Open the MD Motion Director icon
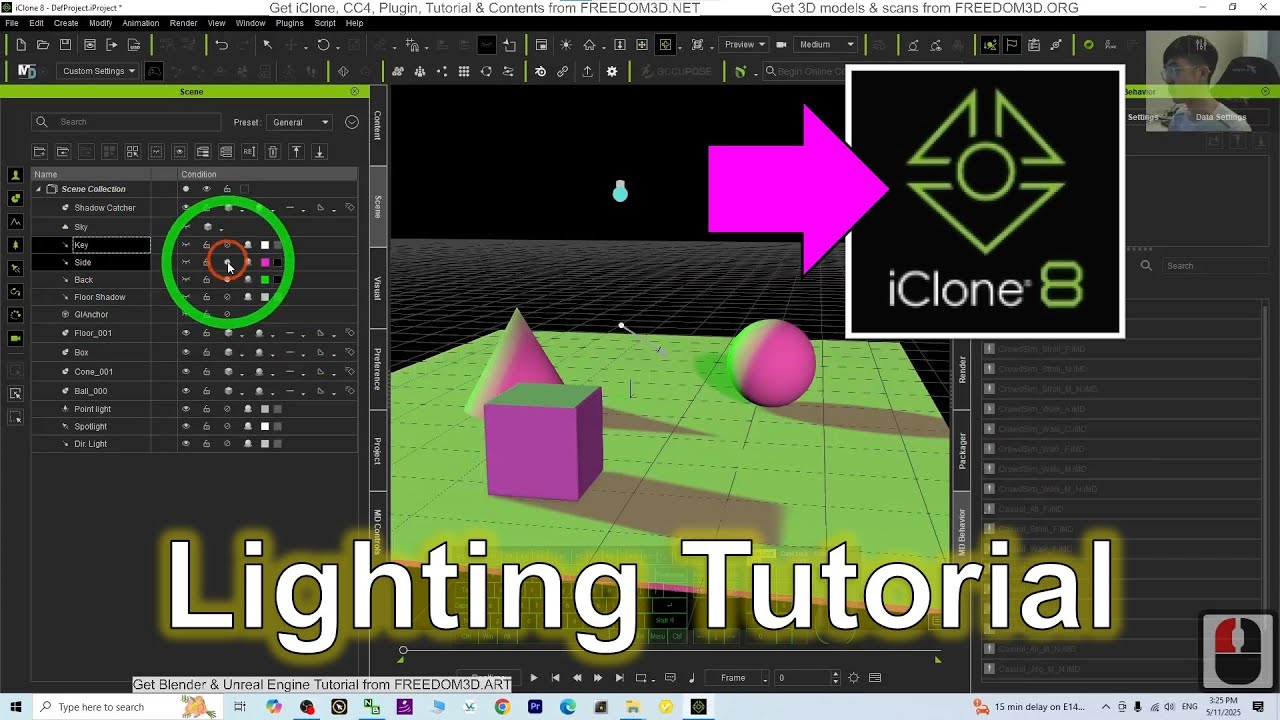The height and width of the screenshot is (720, 1280). point(27,71)
